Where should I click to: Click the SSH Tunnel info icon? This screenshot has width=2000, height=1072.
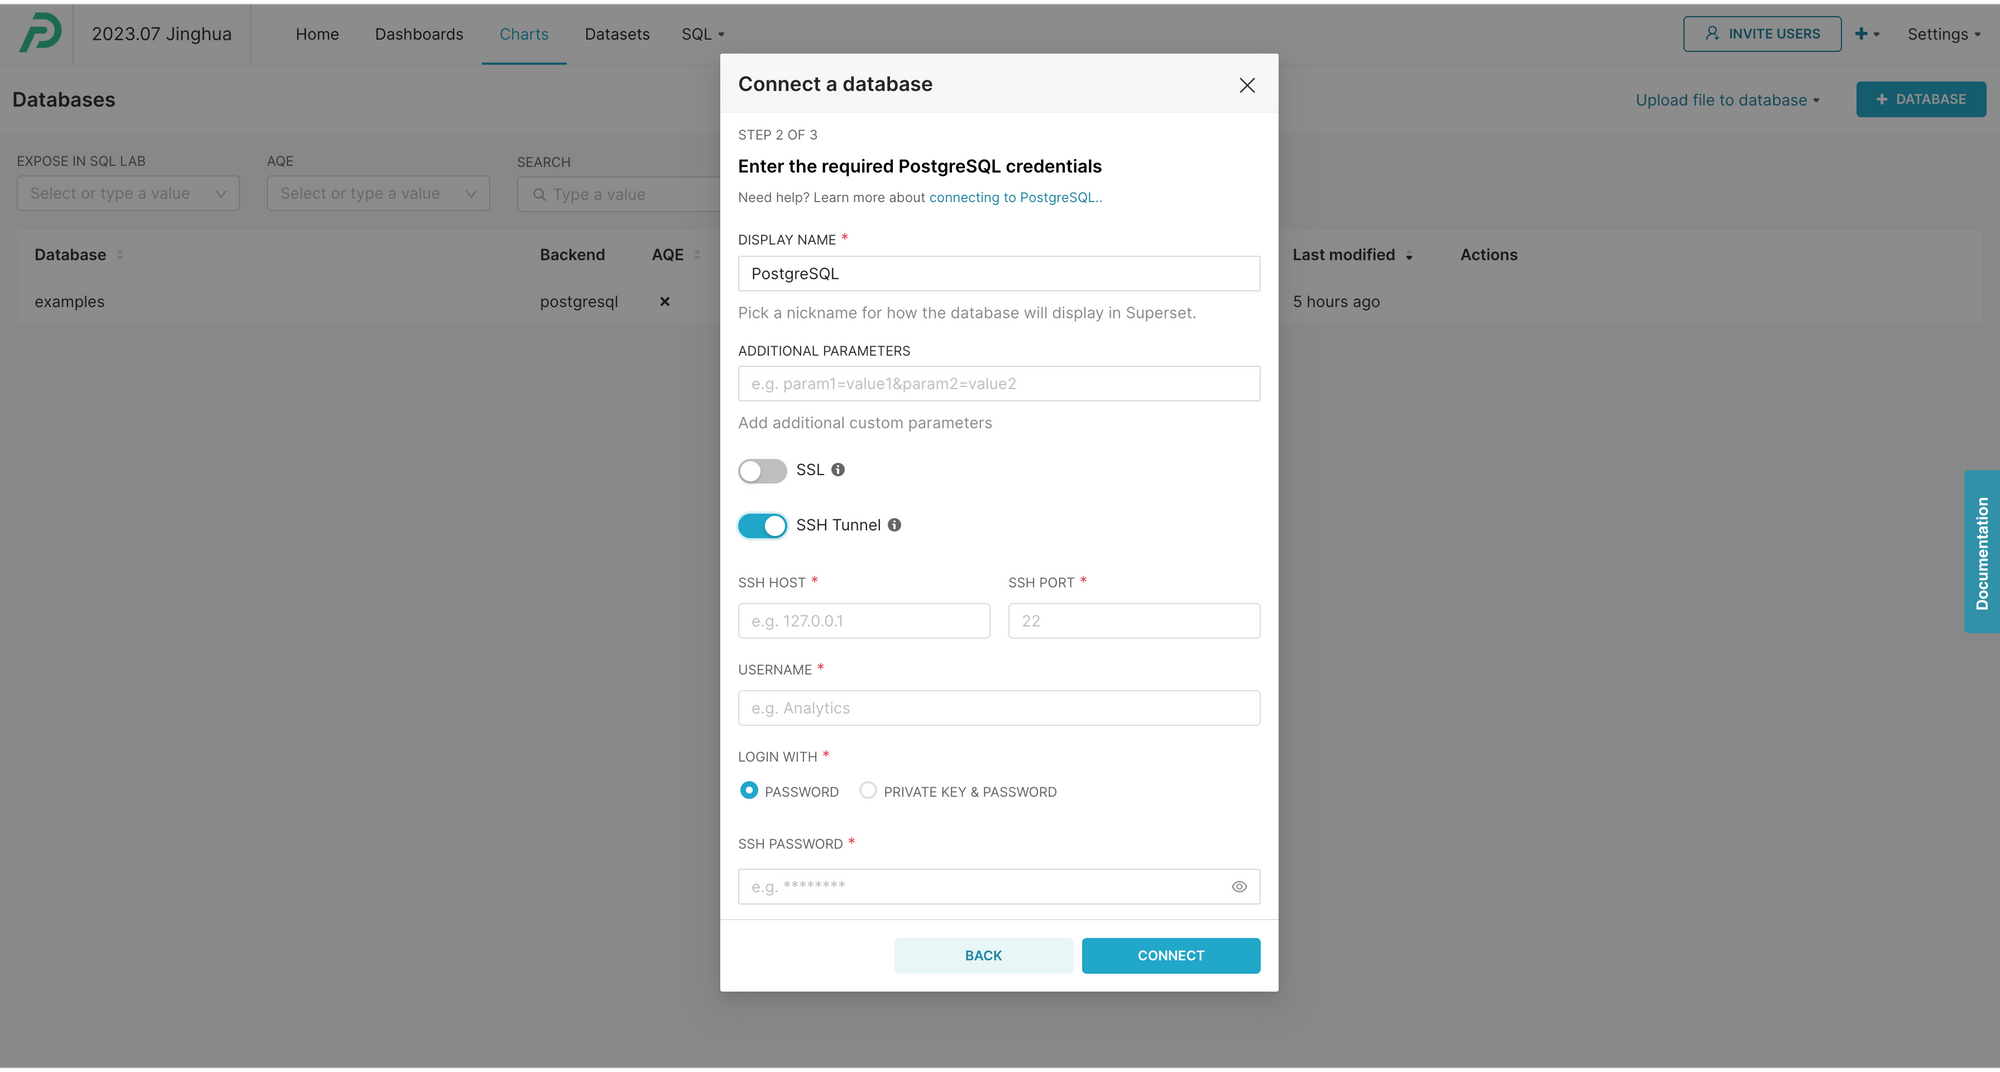[x=894, y=525]
